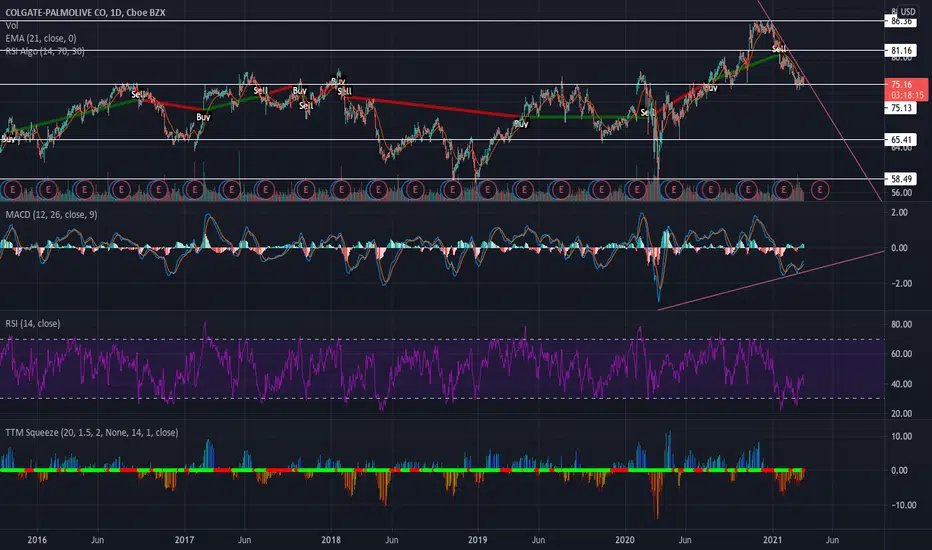The image size is (932, 550).
Task: Select the RSI Algo (14, 70, 30) legend
Action: pyautogui.click(x=45, y=51)
